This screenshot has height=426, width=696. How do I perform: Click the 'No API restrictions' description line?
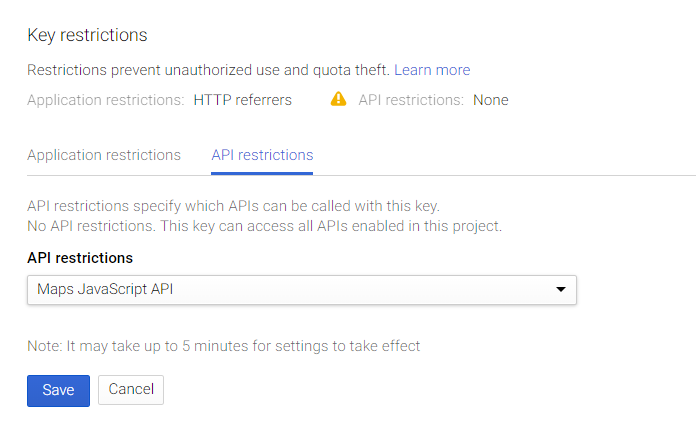[265, 226]
